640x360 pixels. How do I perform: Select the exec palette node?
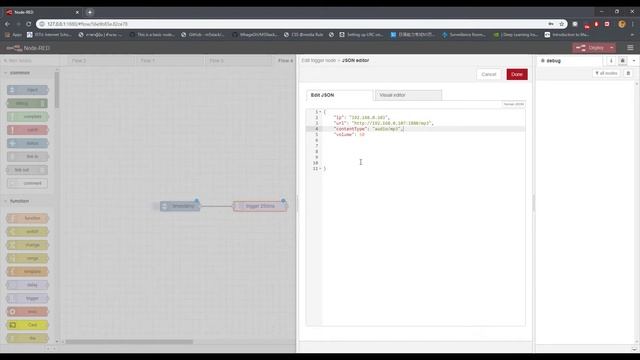click(x=28, y=312)
